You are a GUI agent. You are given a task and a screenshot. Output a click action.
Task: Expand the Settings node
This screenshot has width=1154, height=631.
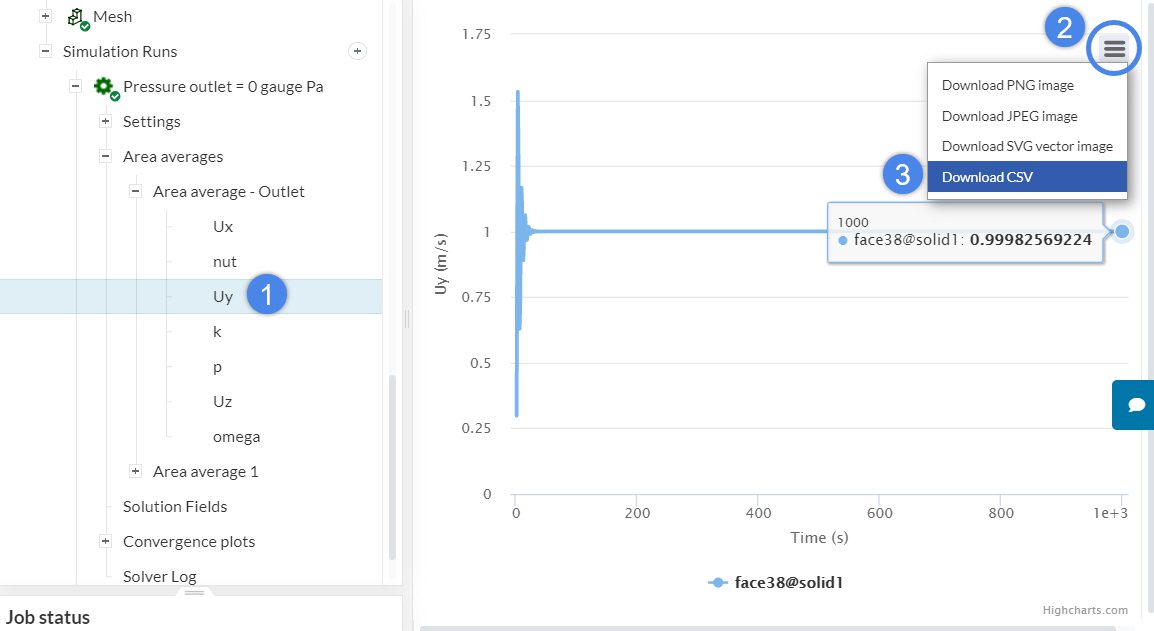[x=105, y=122]
